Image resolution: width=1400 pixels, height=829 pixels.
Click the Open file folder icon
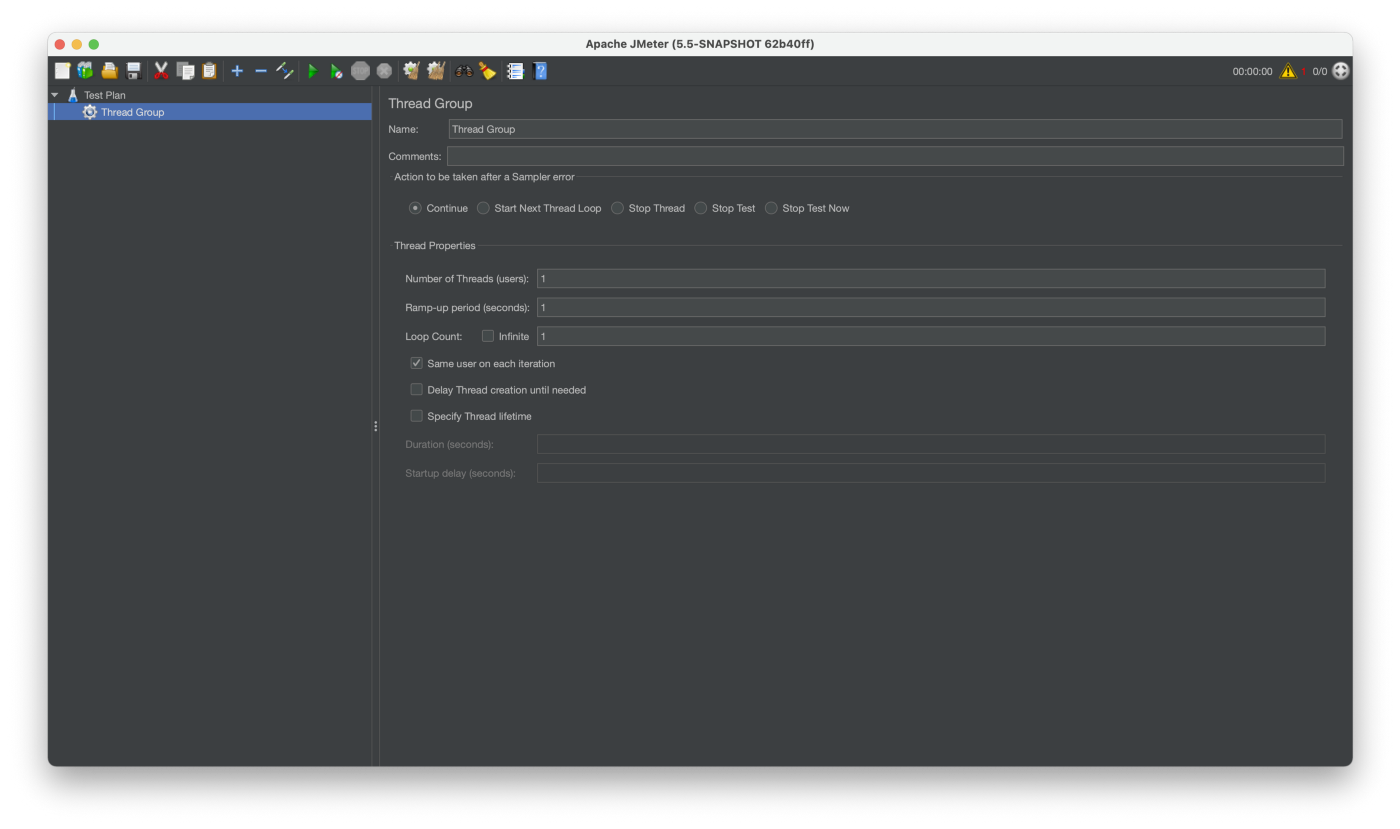tap(109, 71)
